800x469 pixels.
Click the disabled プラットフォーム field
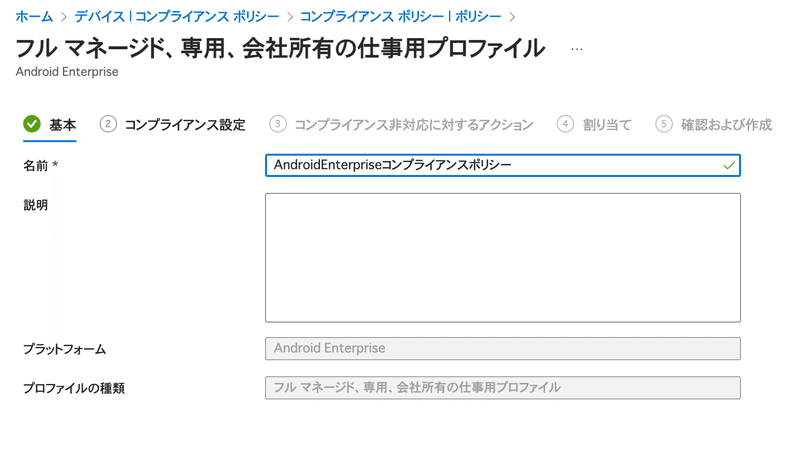(503, 349)
